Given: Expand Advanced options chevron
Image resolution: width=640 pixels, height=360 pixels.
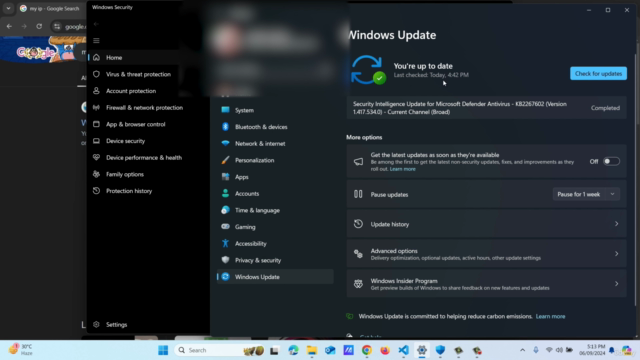Looking at the screenshot, I should (x=616, y=254).
